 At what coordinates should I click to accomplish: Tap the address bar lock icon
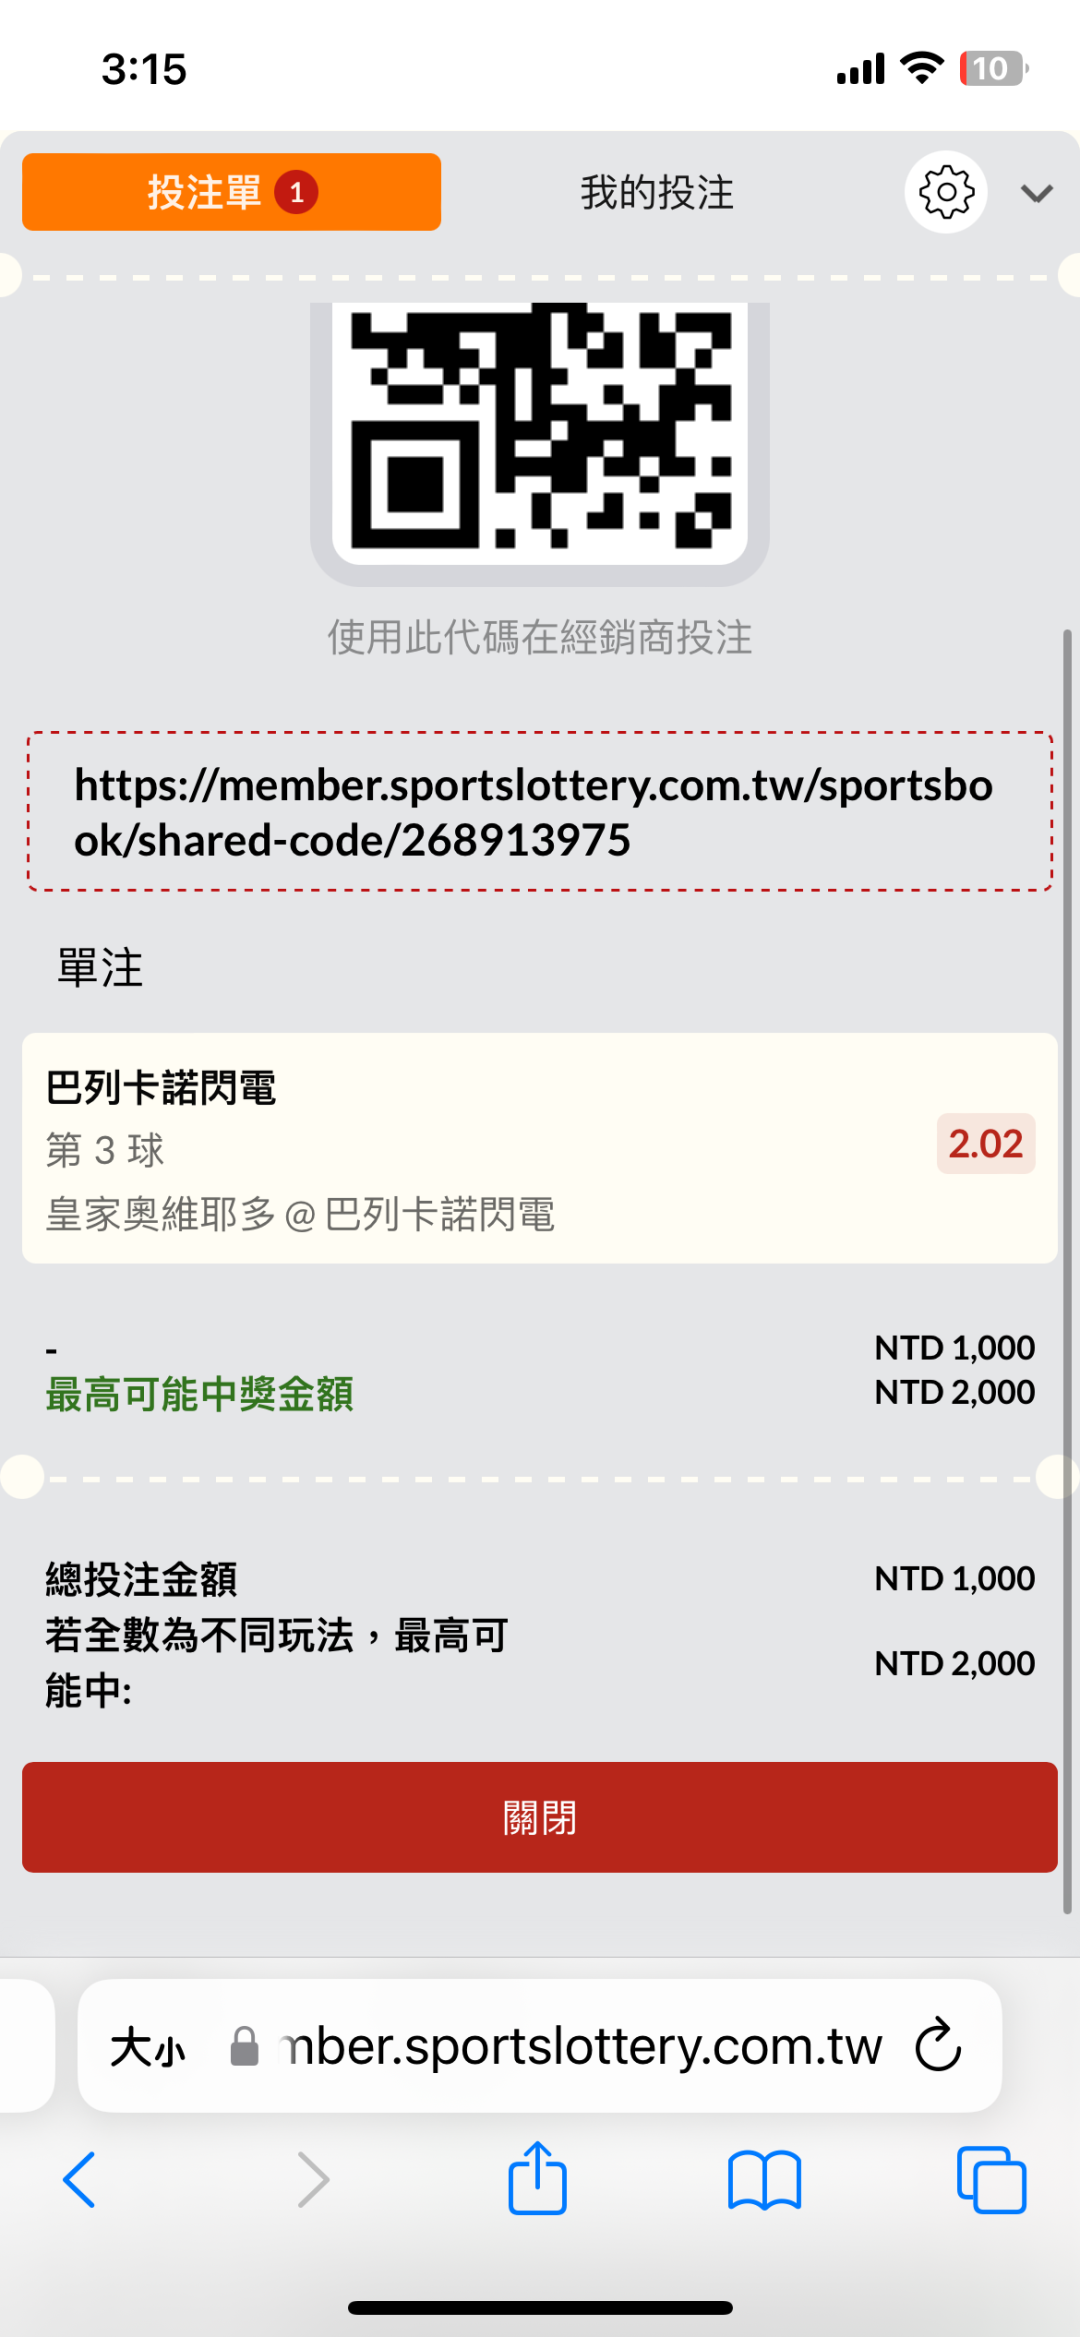[244, 2046]
